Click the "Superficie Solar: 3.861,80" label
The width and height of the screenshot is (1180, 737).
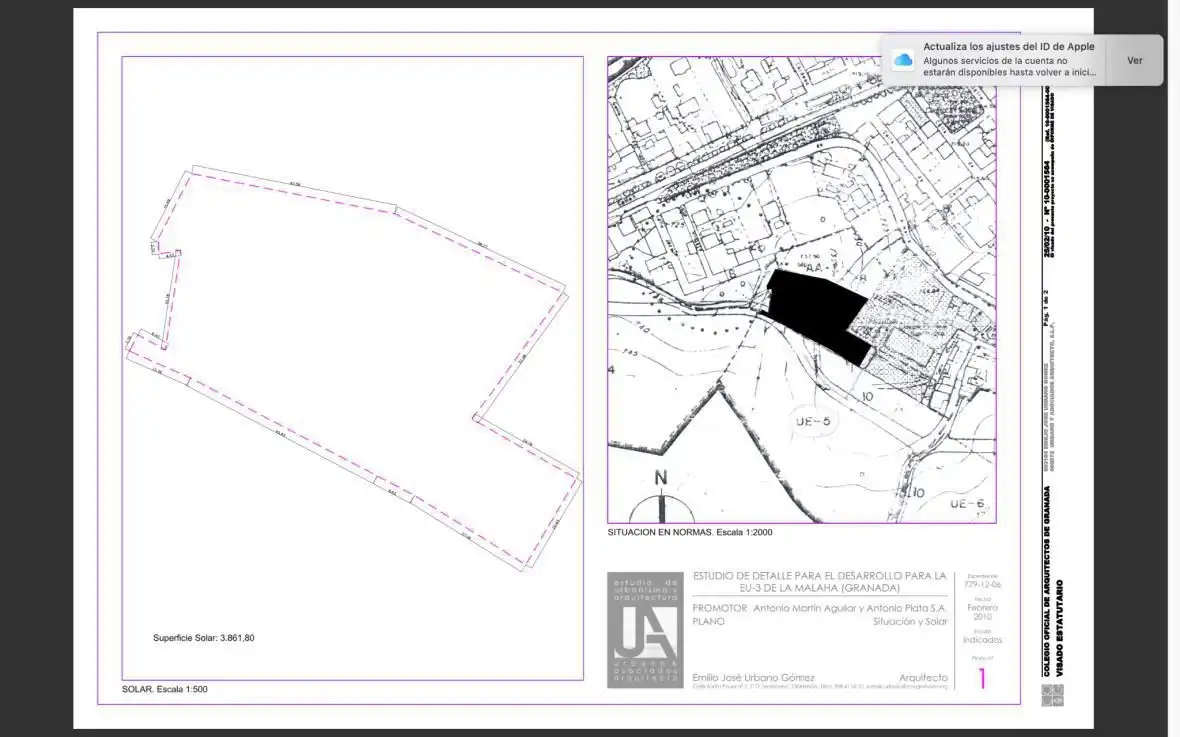(204, 638)
